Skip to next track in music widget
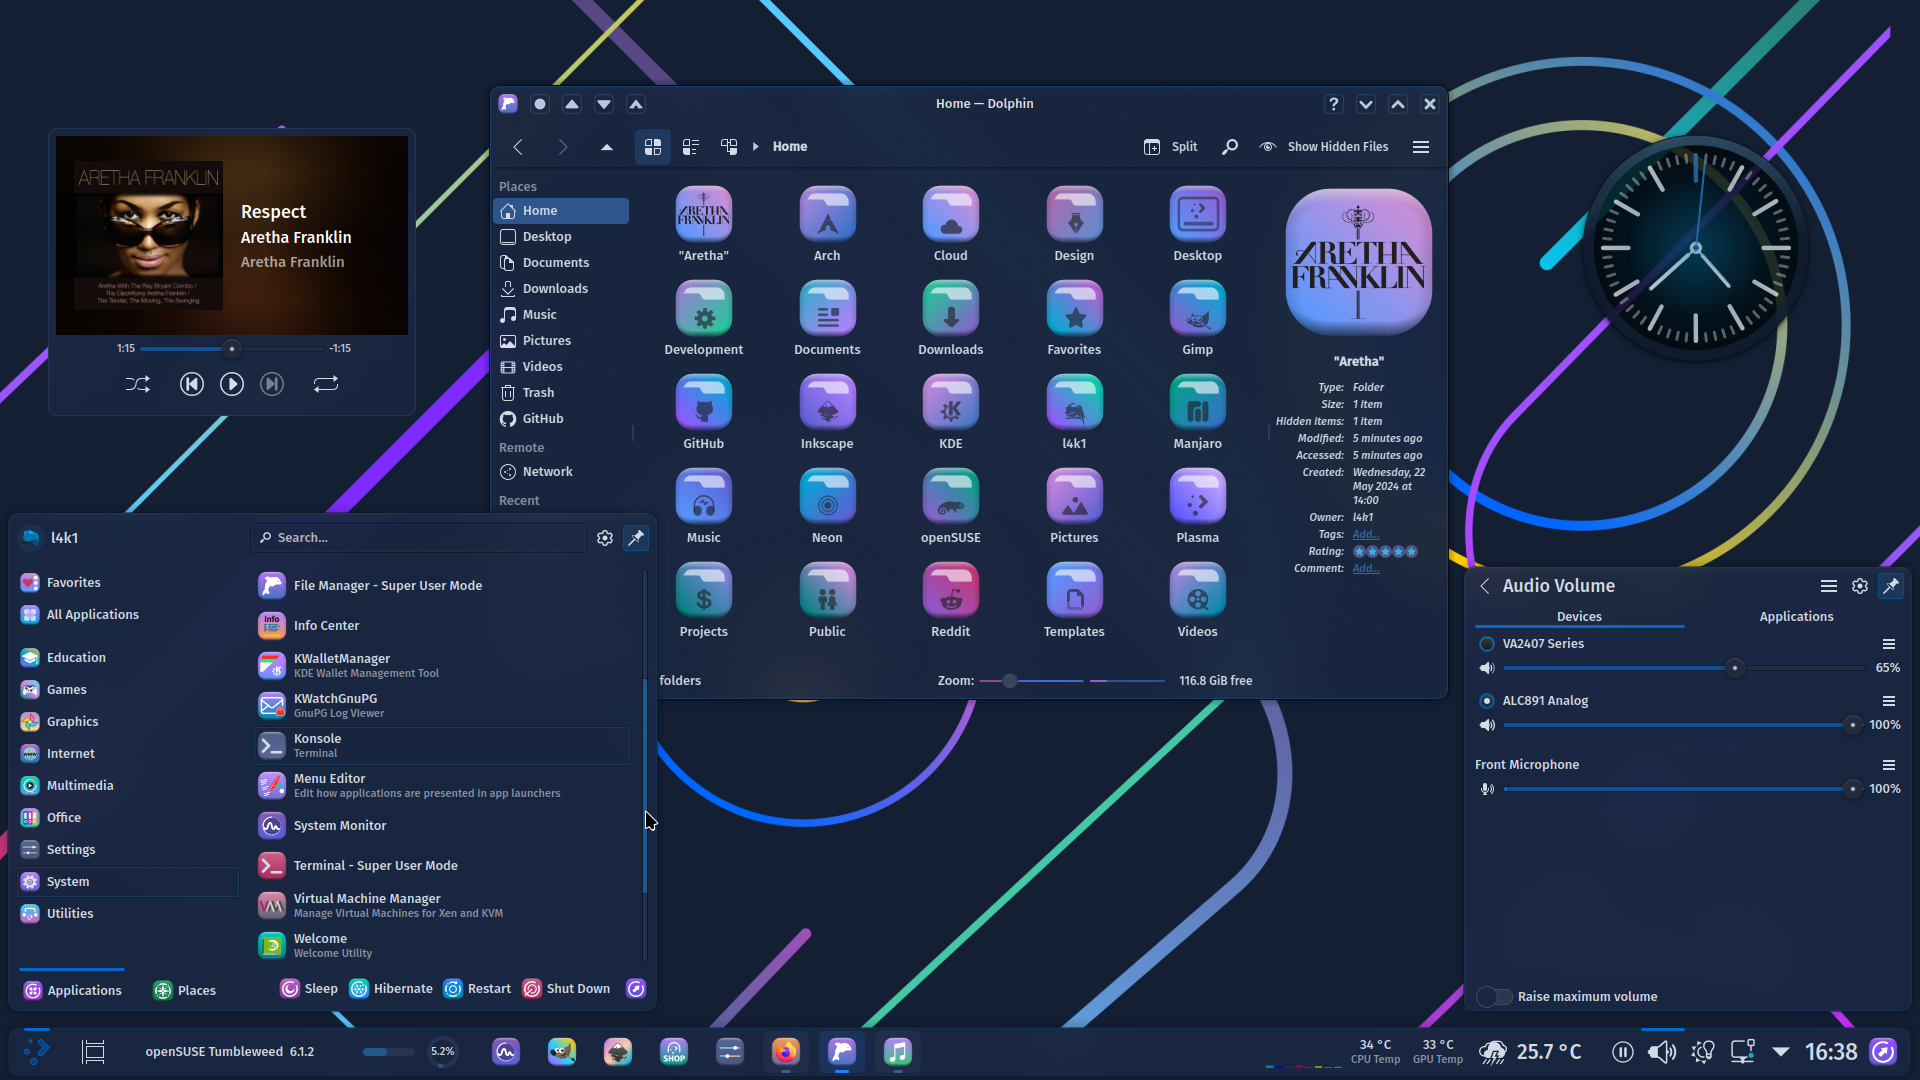 [x=272, y=384]
